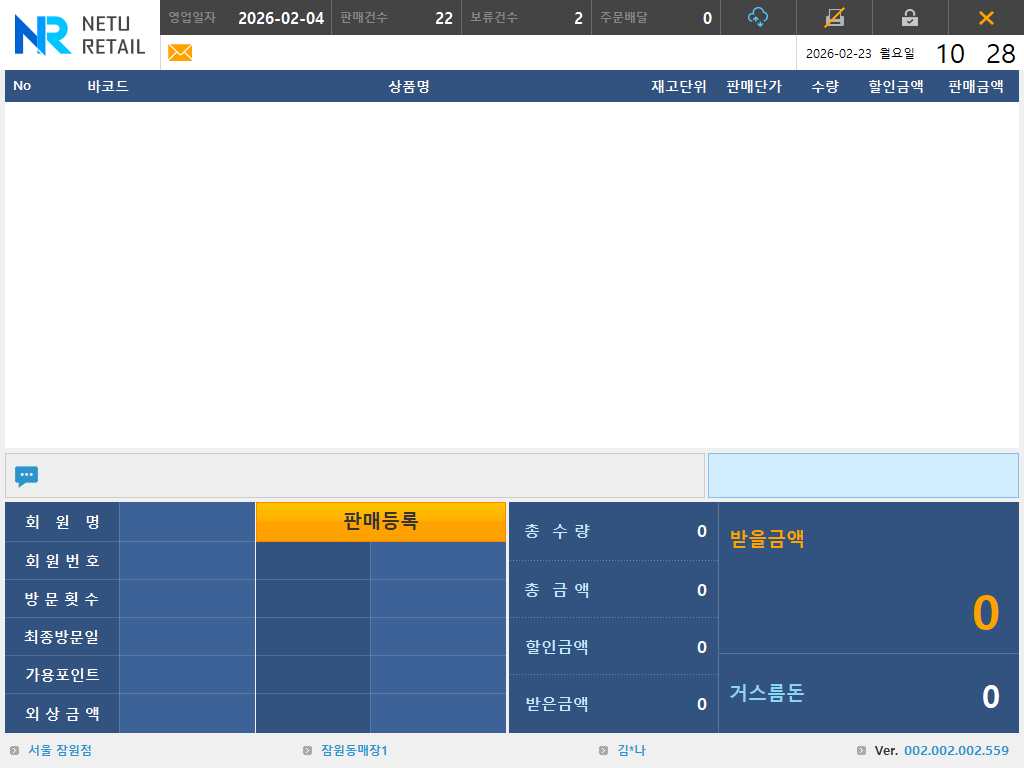Click the 외상금액 label
The width and height of the screenshot is (1024, 768).
[62, 713]
